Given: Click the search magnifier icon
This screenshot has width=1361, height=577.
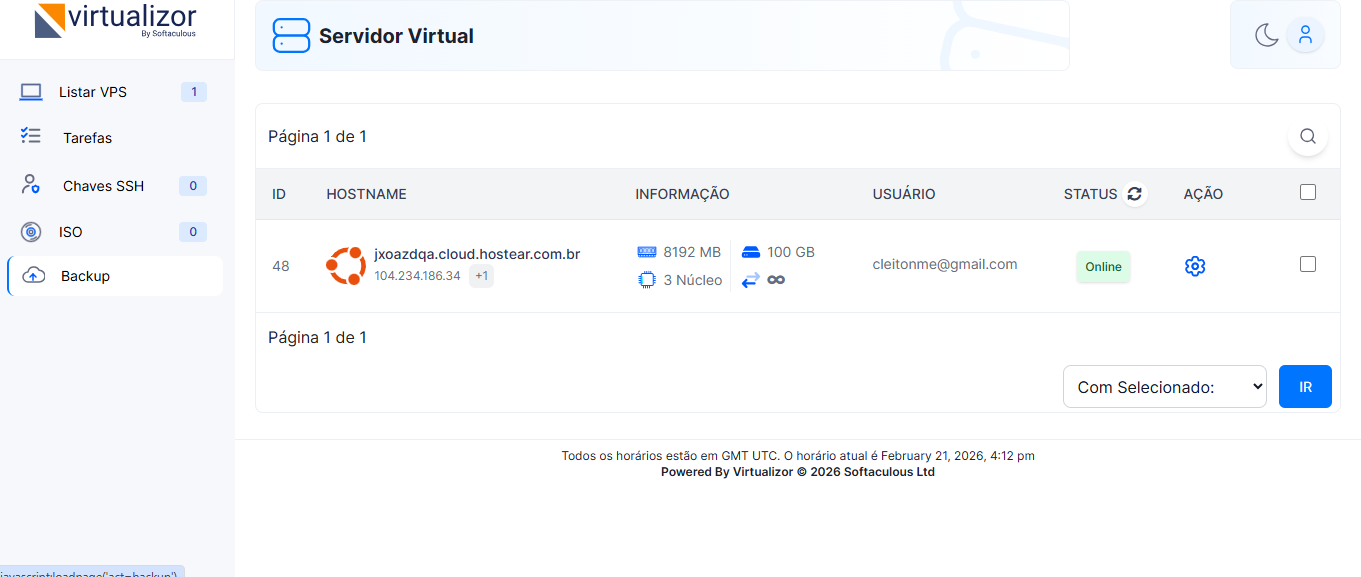Looking at the screenshot, I should point(1307,136).
